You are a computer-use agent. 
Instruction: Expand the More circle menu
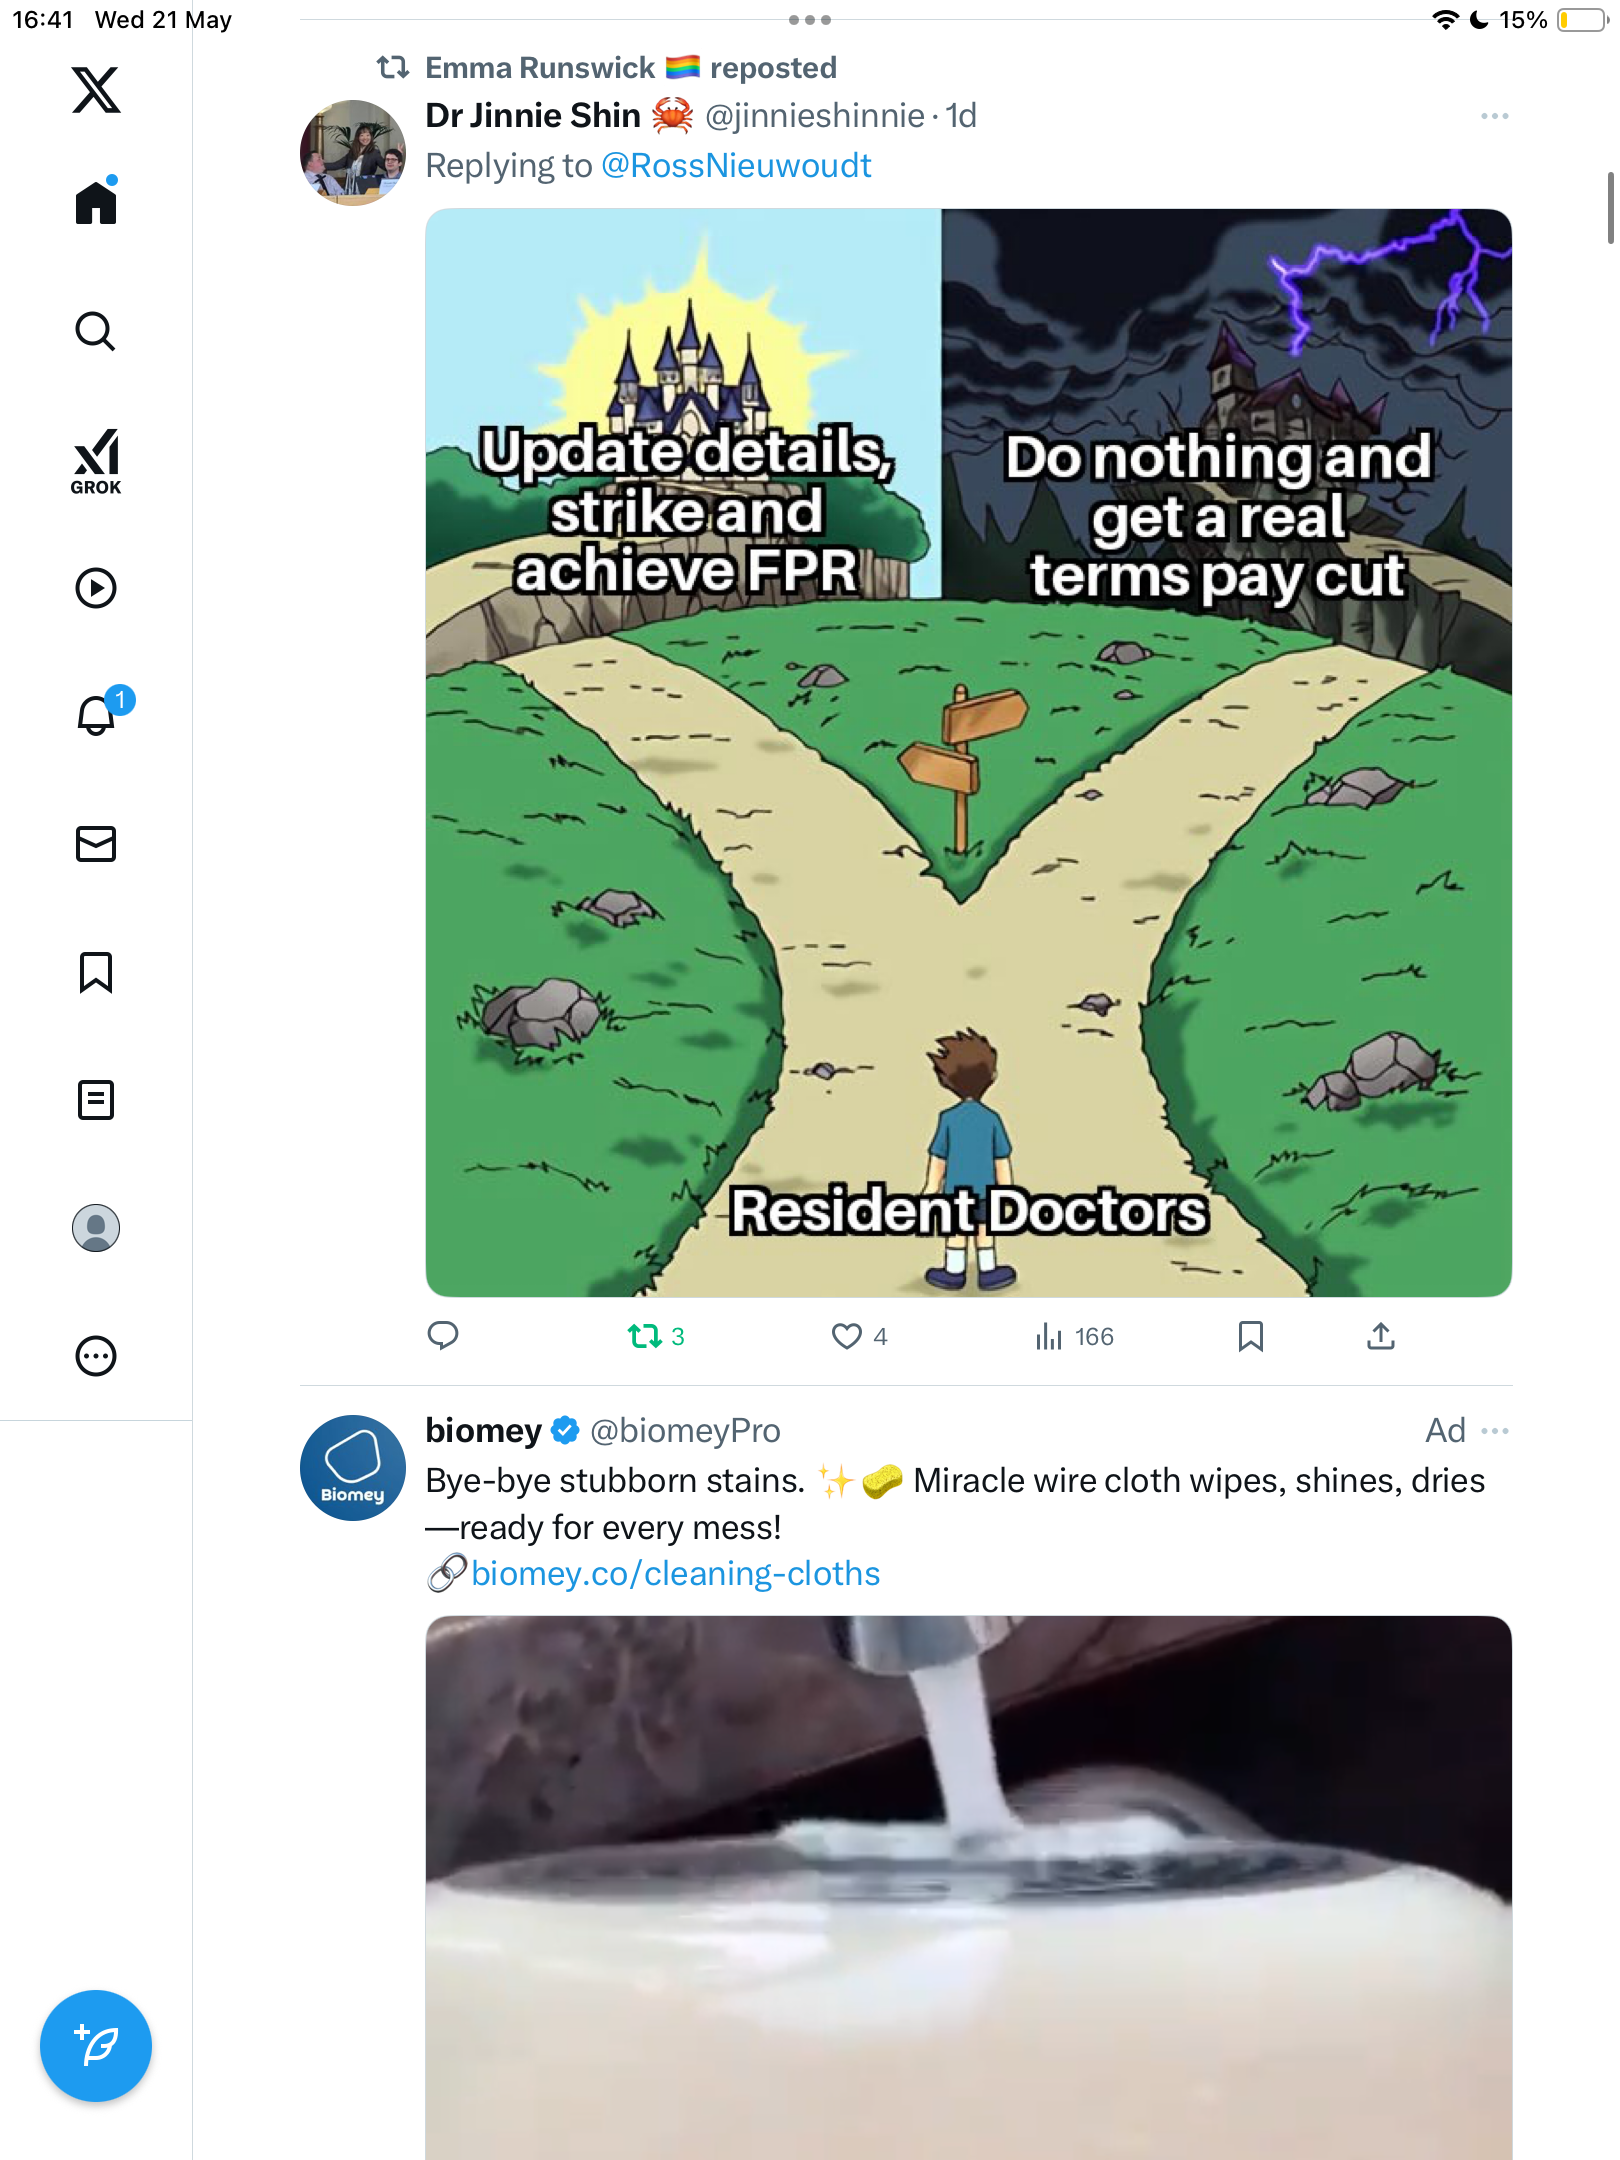click(x=96, y=1356)
